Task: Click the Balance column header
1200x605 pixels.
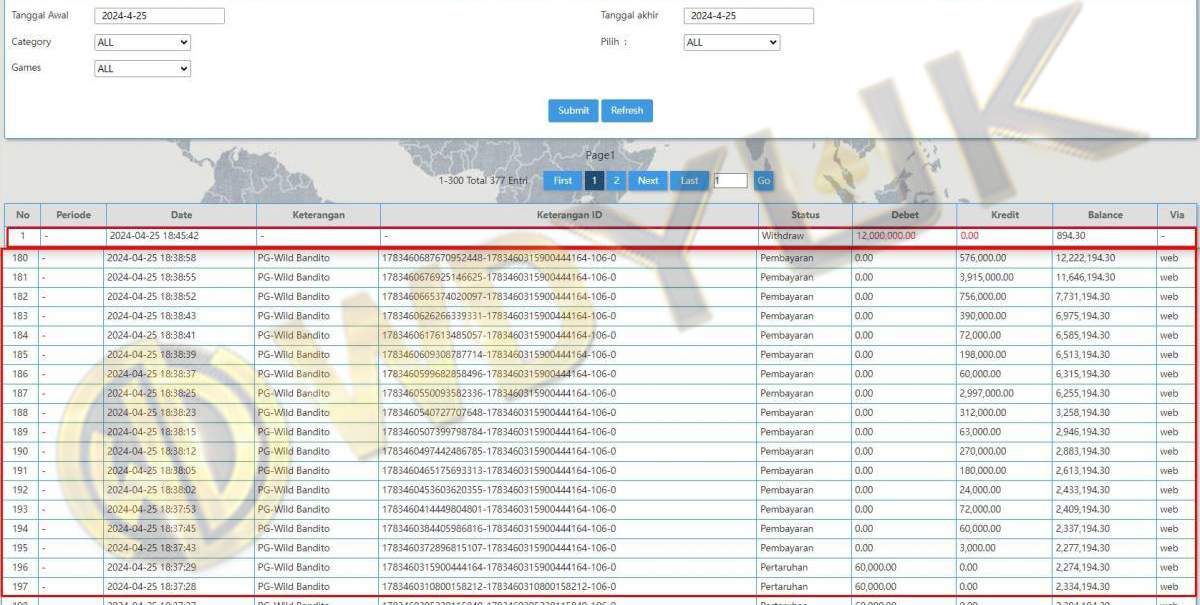Action: (1105, 215)
